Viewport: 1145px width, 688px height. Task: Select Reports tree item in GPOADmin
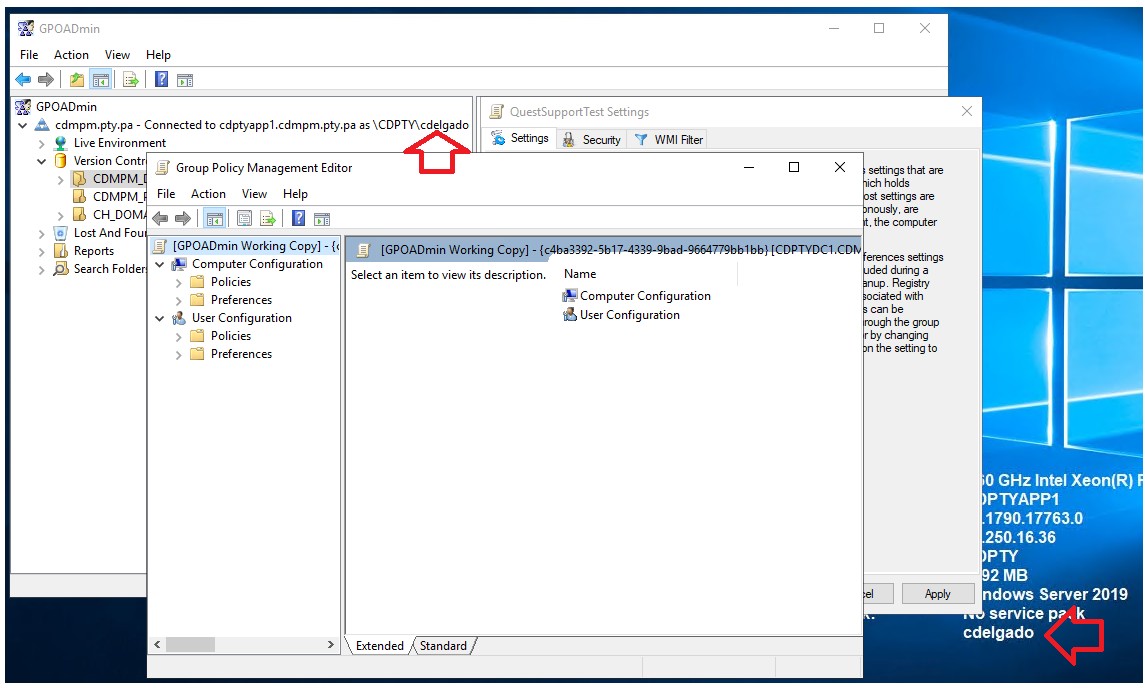pyautogui.click(x=93, y=251)
